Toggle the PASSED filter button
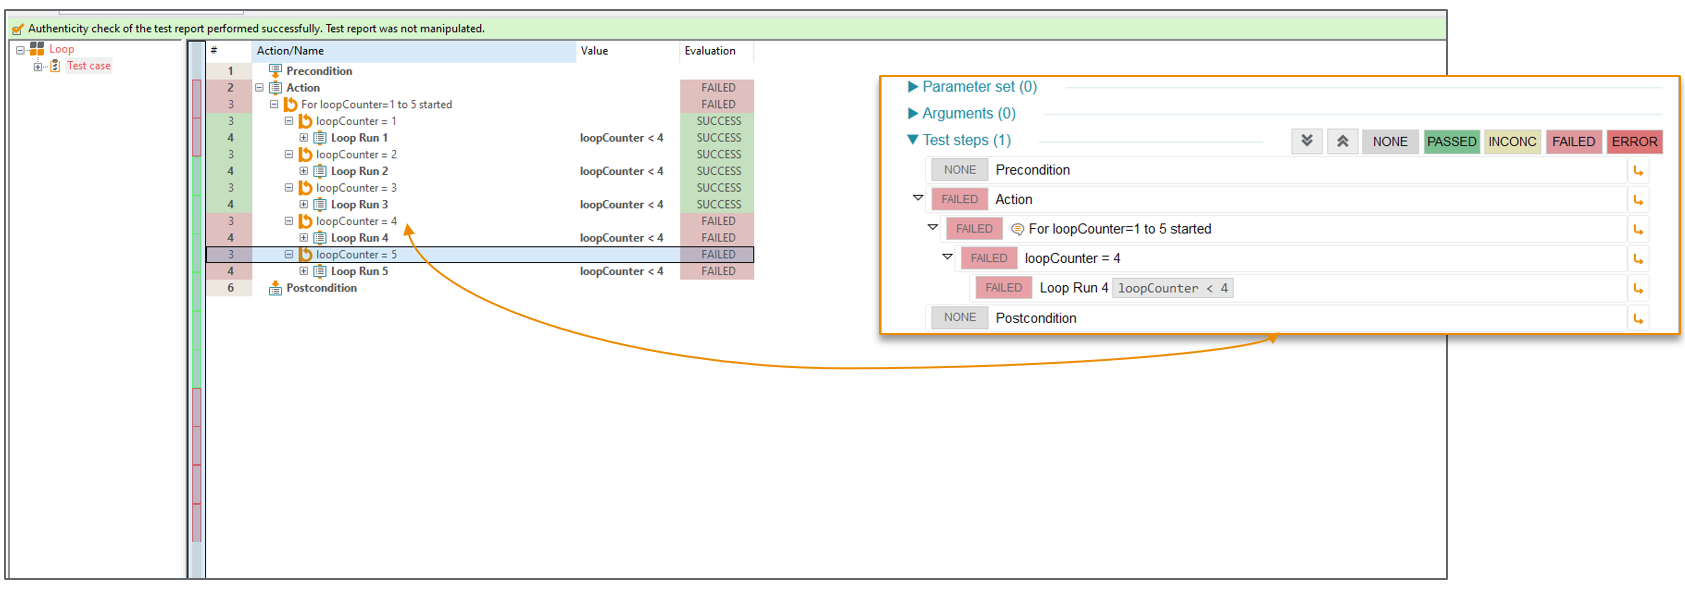 1451,141
